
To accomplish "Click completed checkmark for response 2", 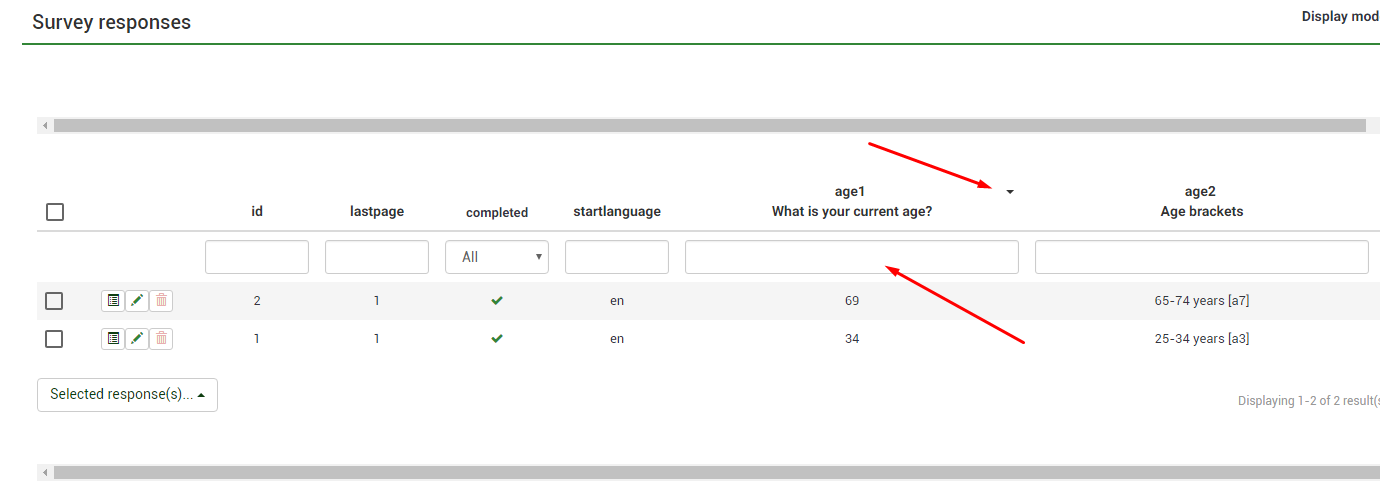I will click(x=497, y=300).
